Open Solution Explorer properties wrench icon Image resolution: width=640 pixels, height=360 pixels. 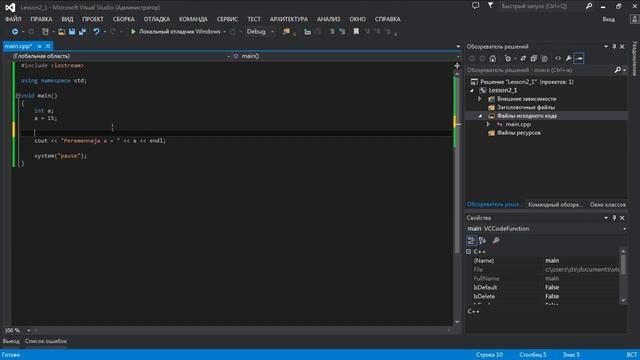569,58
